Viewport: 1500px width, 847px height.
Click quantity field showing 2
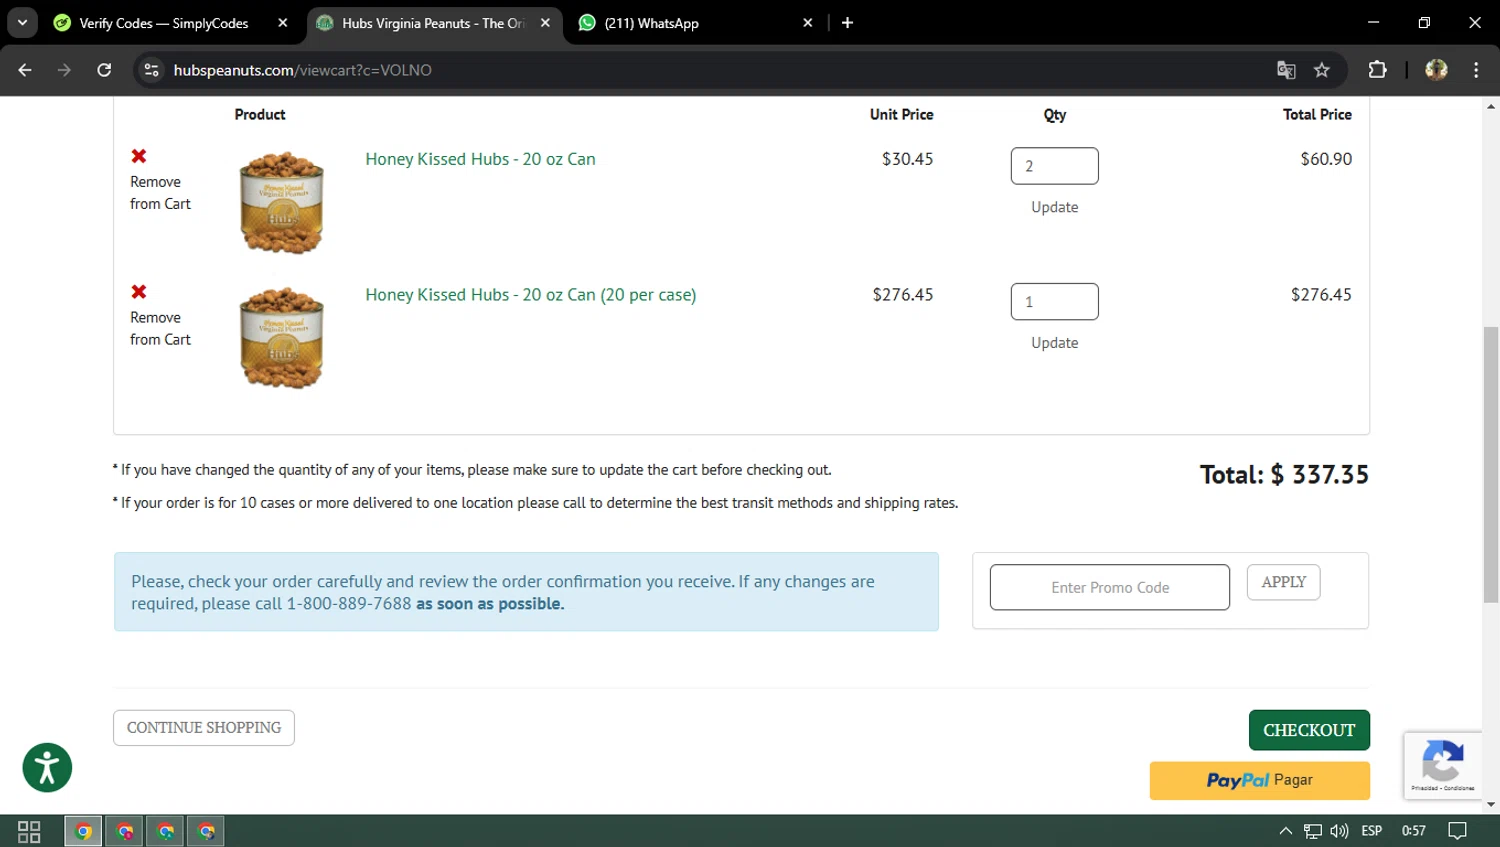[x=1055, y=166]
